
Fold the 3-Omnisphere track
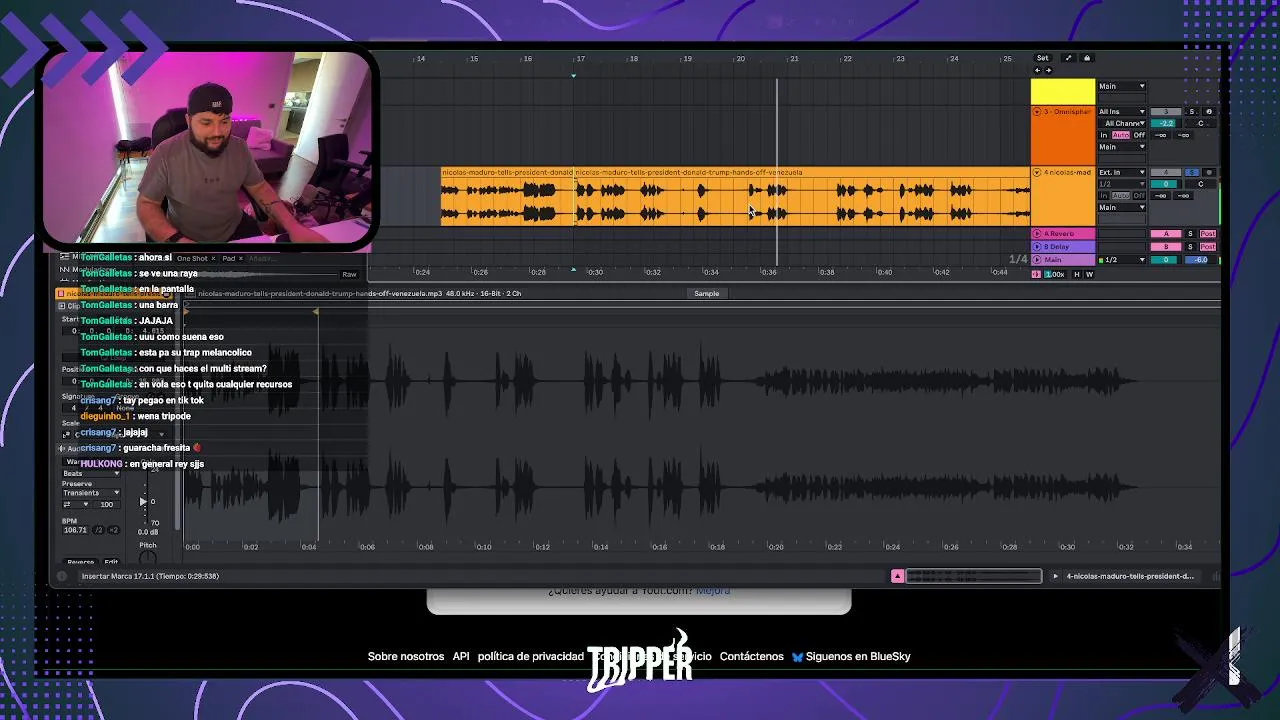pyautogui.click(x=1036, y=112)
